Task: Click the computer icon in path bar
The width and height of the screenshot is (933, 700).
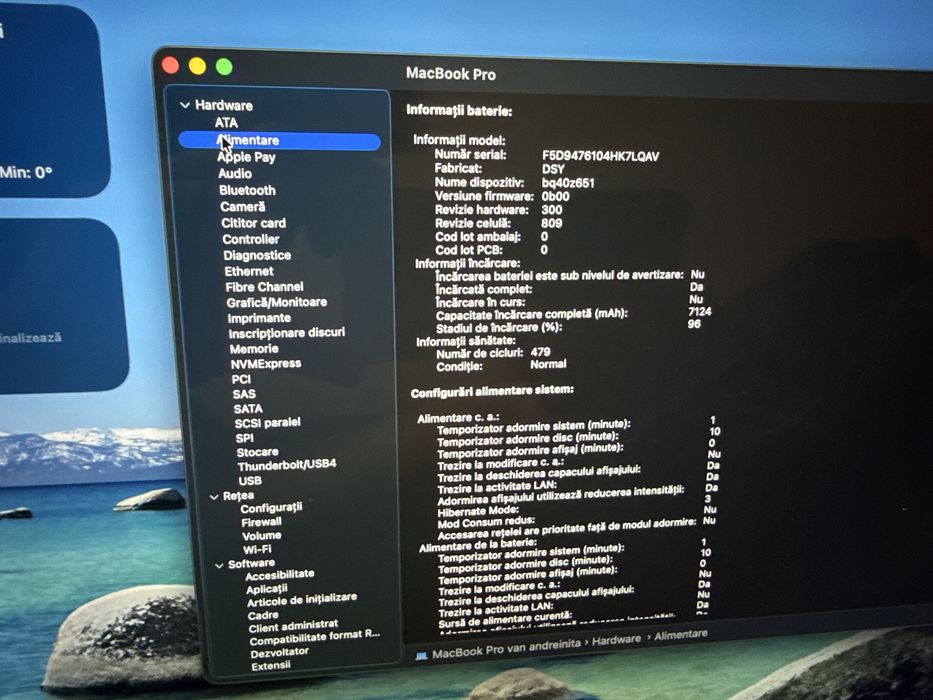Action: coord(421,656)
